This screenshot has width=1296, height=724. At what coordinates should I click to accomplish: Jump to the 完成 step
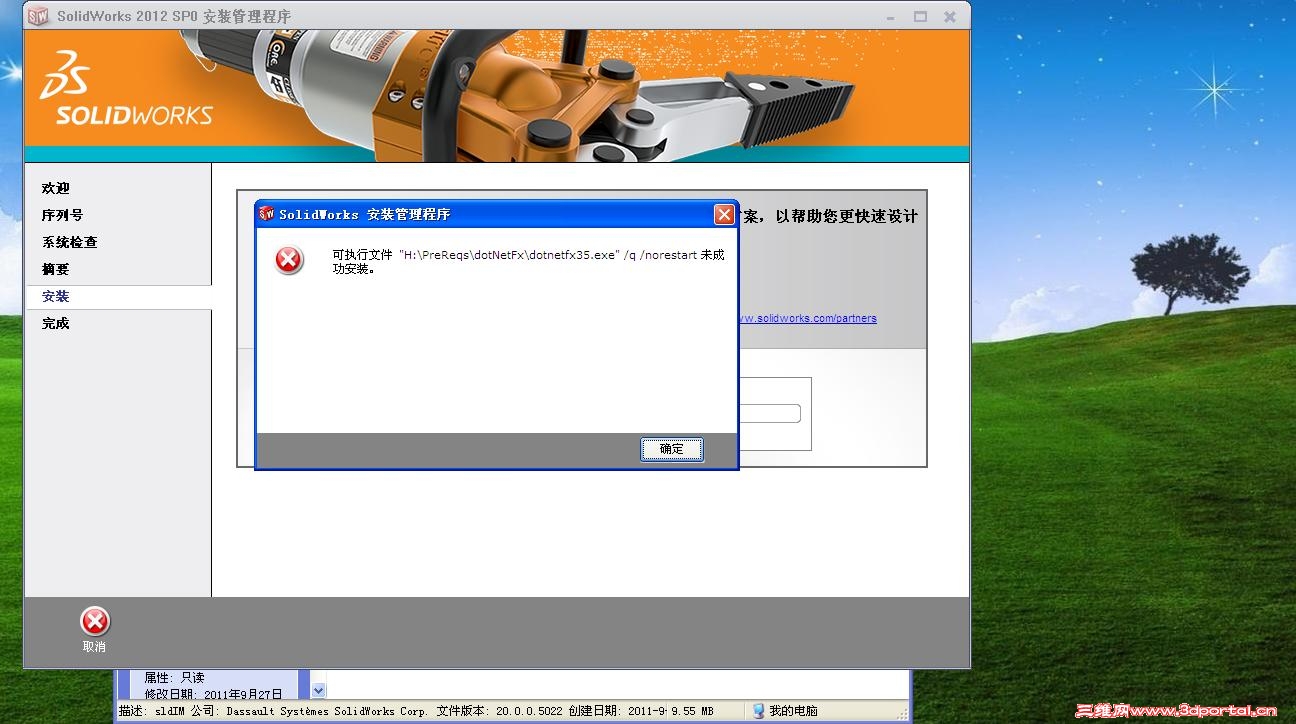tap(56, 323)
